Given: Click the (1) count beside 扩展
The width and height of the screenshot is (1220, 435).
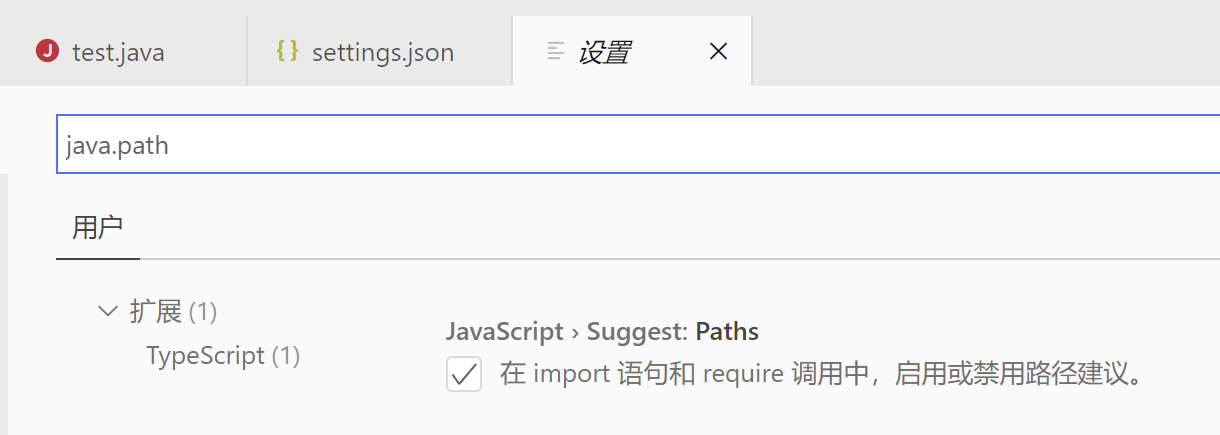Looking at the screenshot, I should tap(203, 312).
